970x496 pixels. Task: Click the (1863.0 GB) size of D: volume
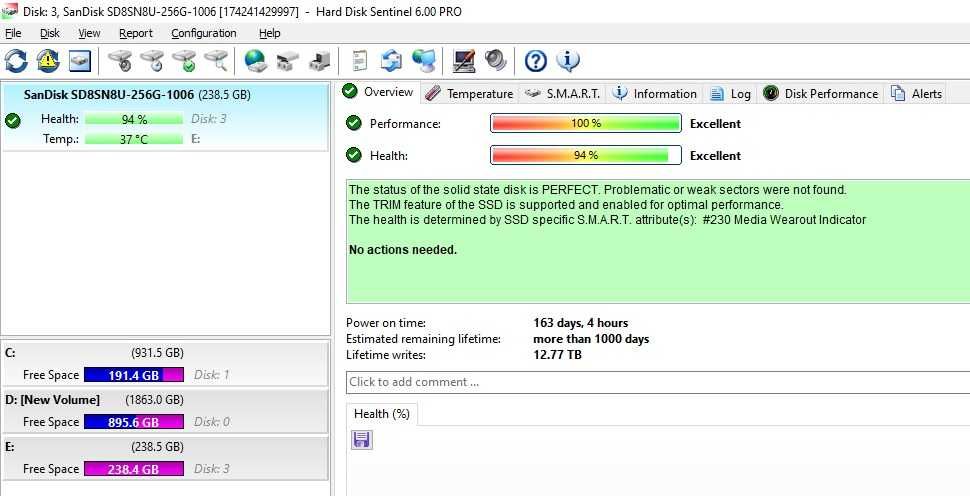[x=154, y=400]
